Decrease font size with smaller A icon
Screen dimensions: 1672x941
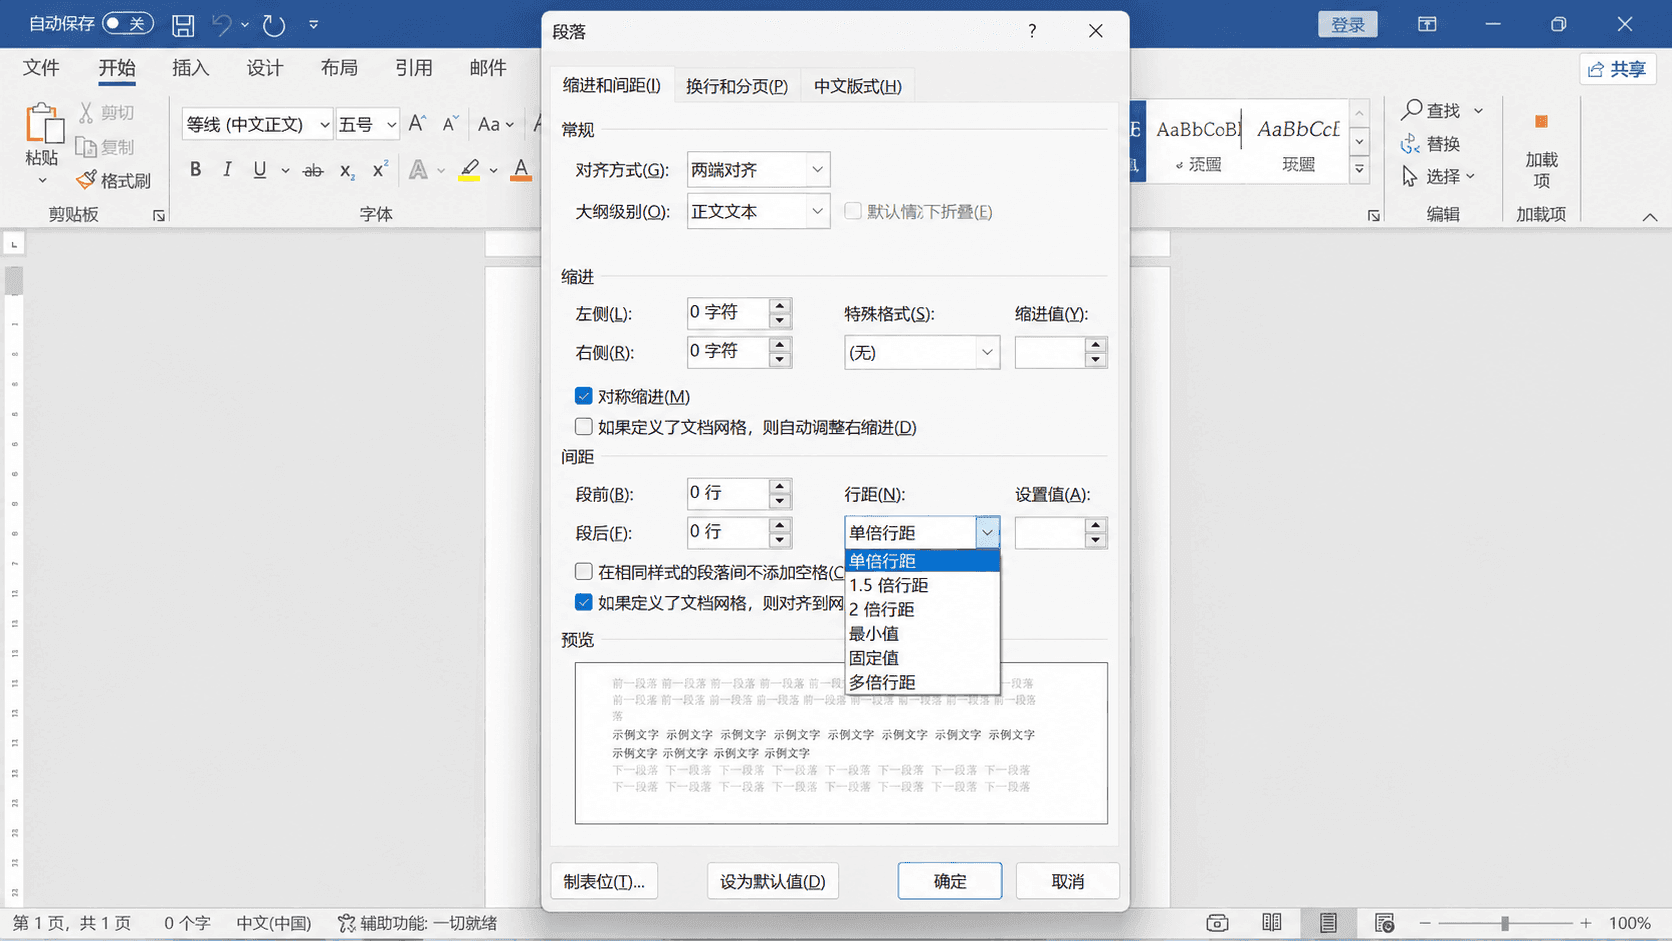tap(450, 123)
